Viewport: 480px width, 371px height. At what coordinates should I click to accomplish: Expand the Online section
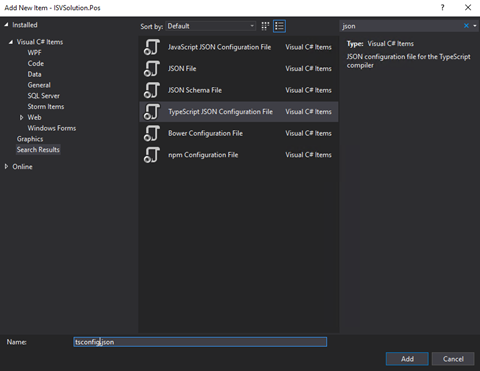(6, 166)
